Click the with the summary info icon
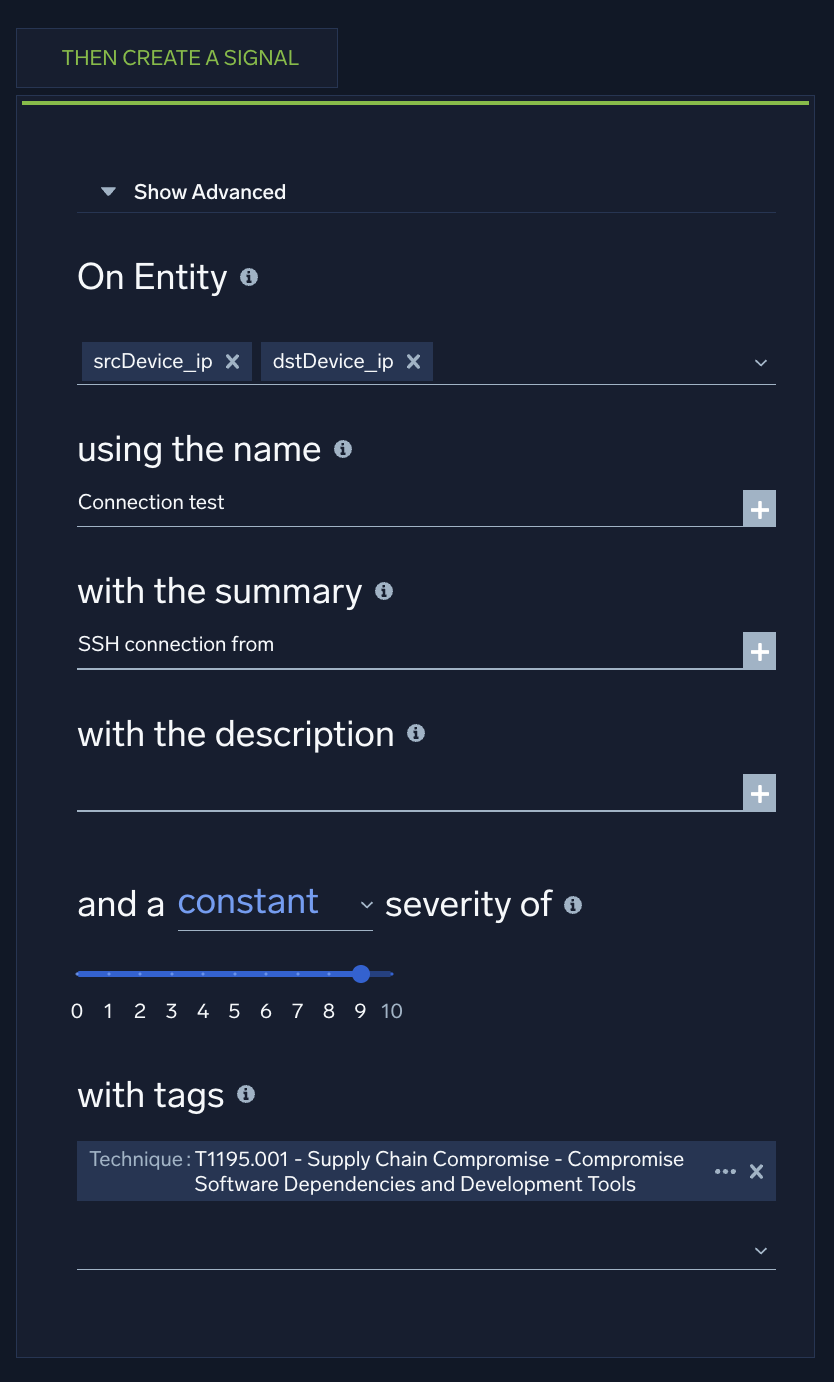This screenshot has height=1382, width=834. (382, 592)
